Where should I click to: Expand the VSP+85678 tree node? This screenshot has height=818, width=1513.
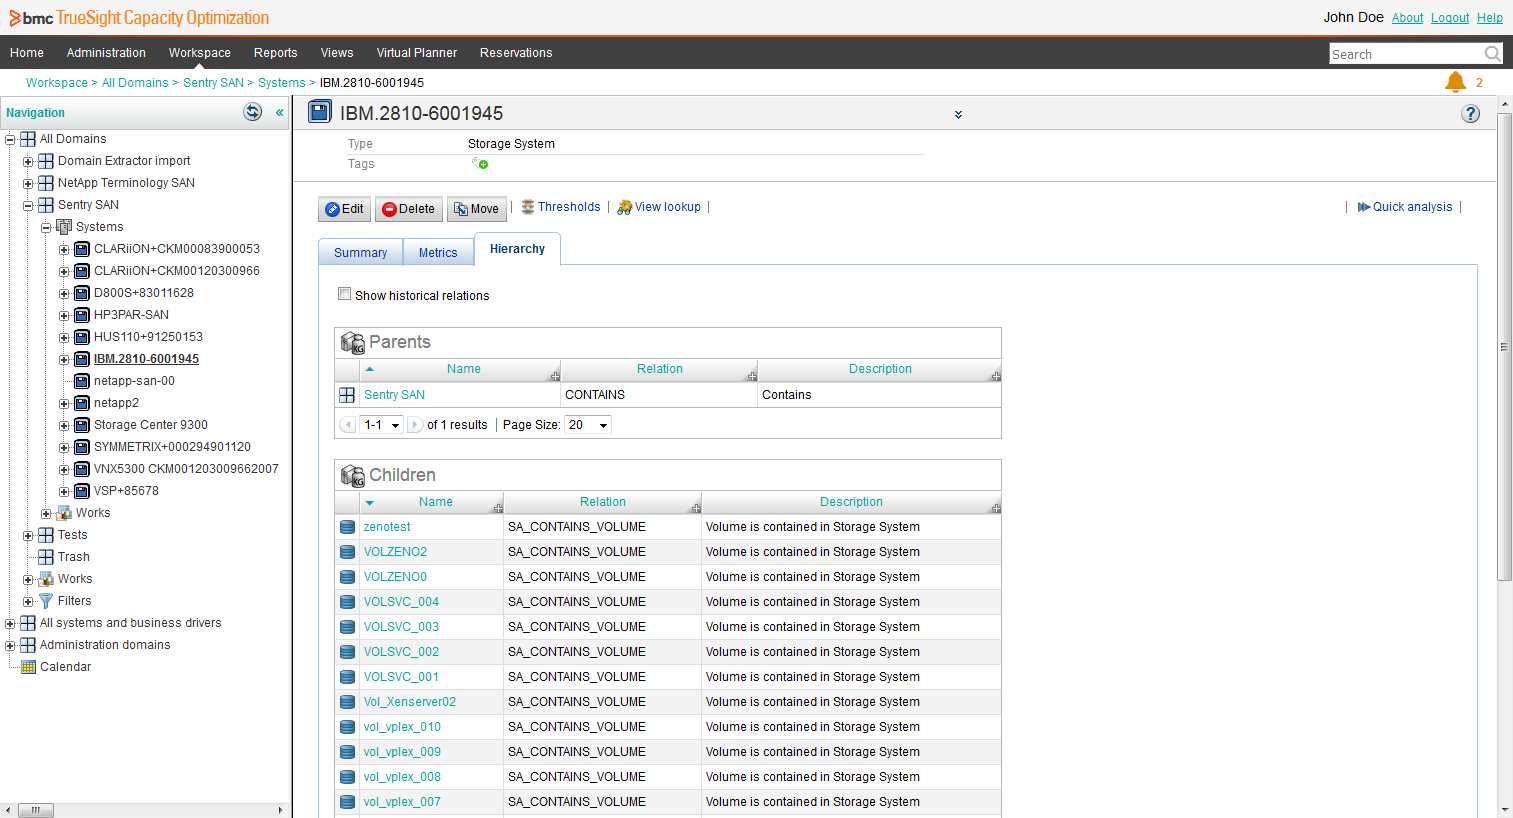(64, 491)
